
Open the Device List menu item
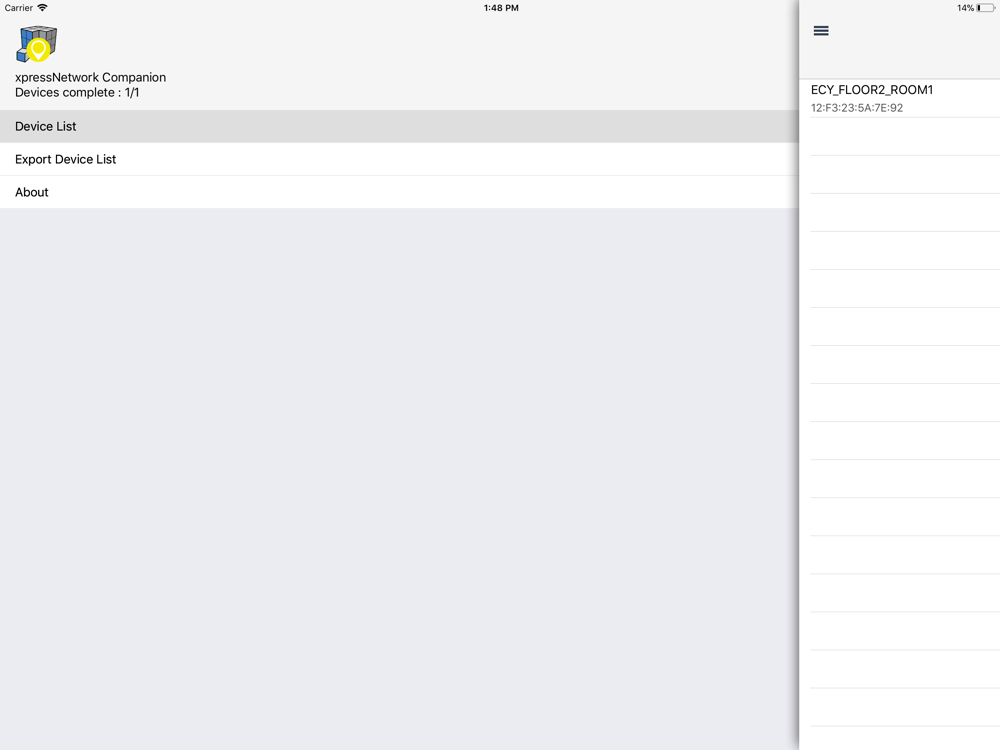[399, 126]
